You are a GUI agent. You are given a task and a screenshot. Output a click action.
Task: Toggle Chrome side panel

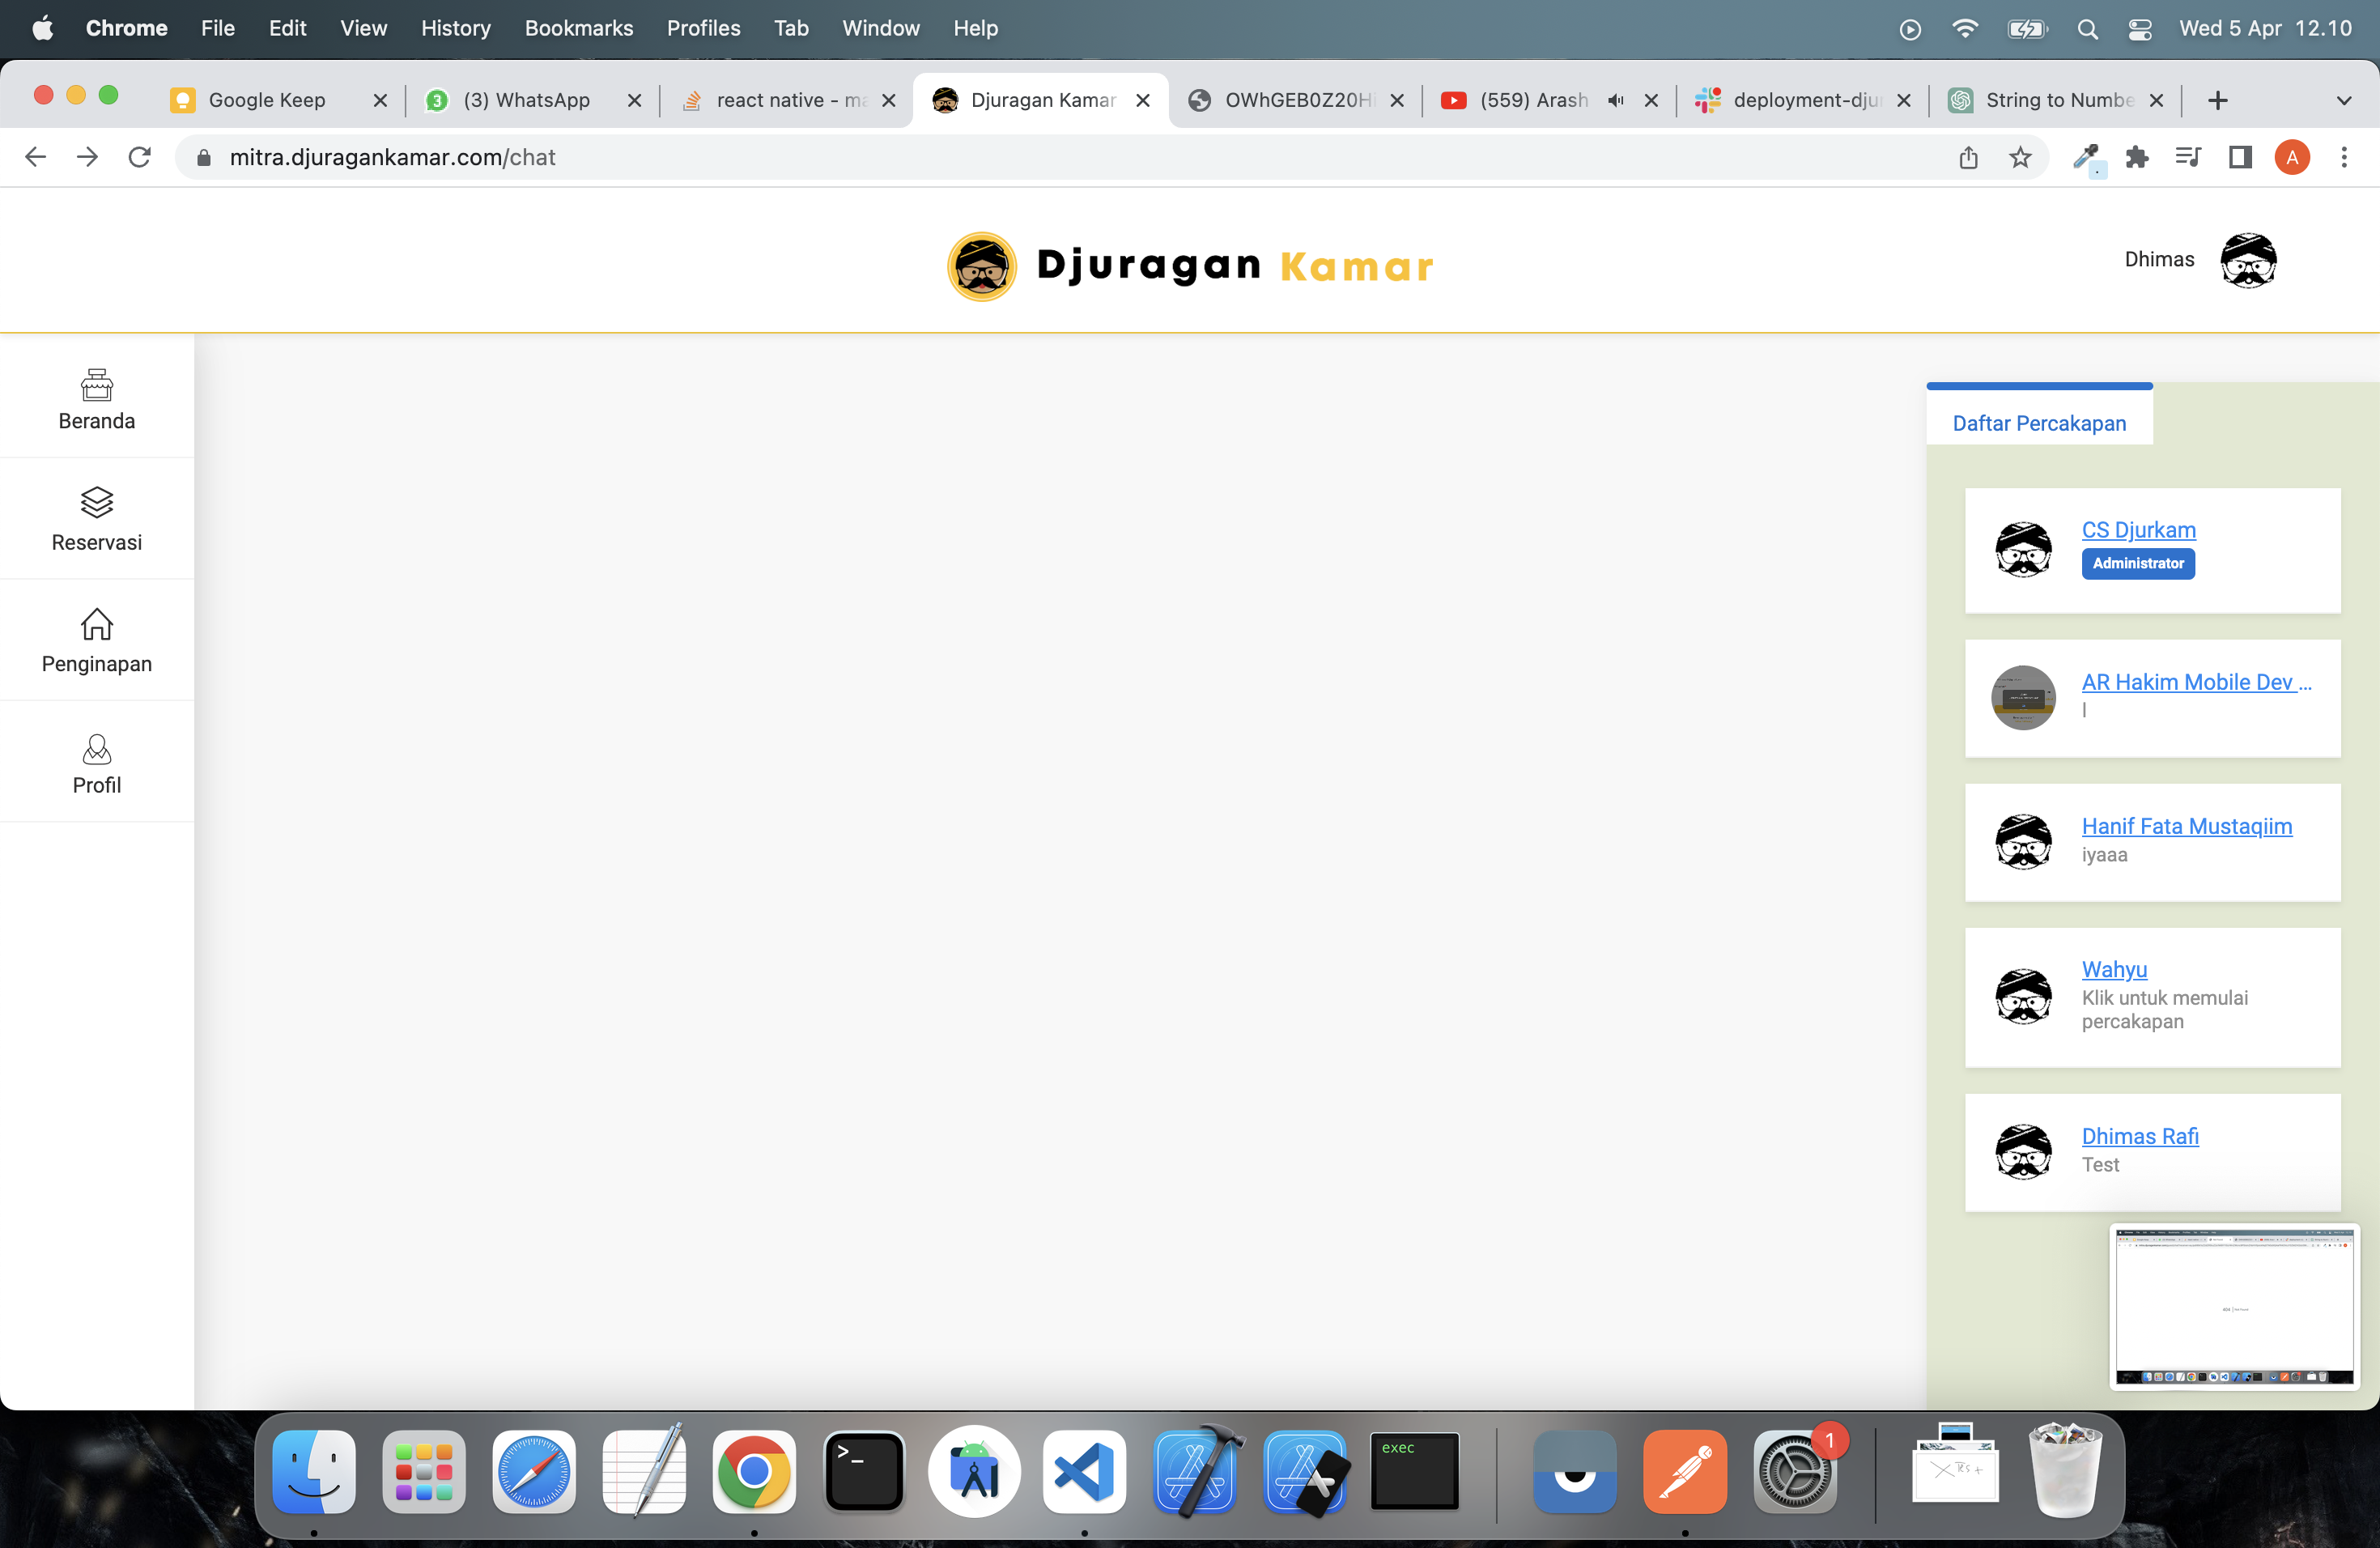(2240, 158)
